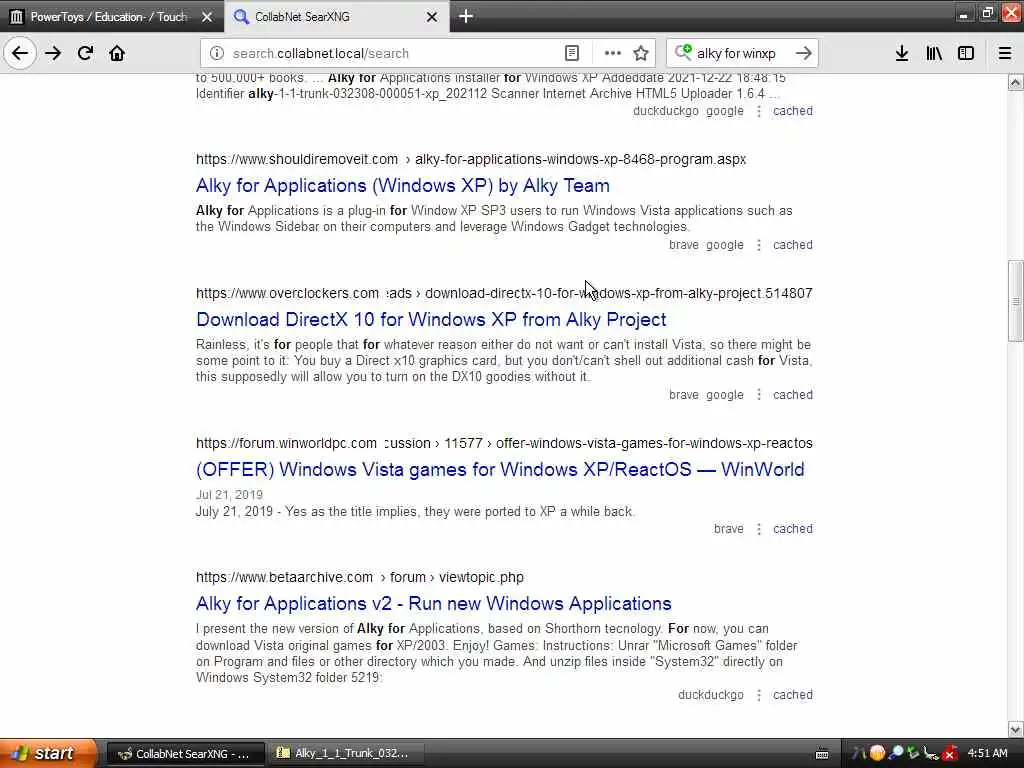This screenshot has width=1024, height=768.
Task: Open the Downloads panel
Action: click(x=902, y=54)
